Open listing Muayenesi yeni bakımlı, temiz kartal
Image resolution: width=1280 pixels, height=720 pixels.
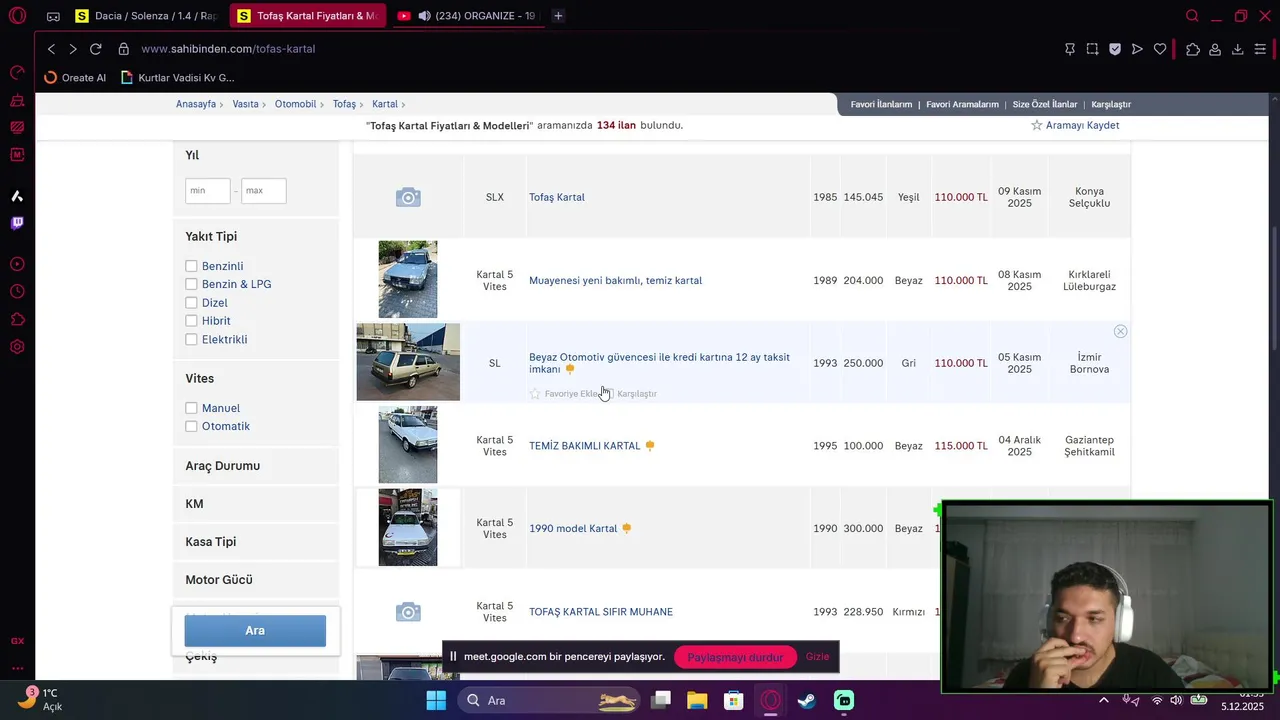tap(615, 281)
